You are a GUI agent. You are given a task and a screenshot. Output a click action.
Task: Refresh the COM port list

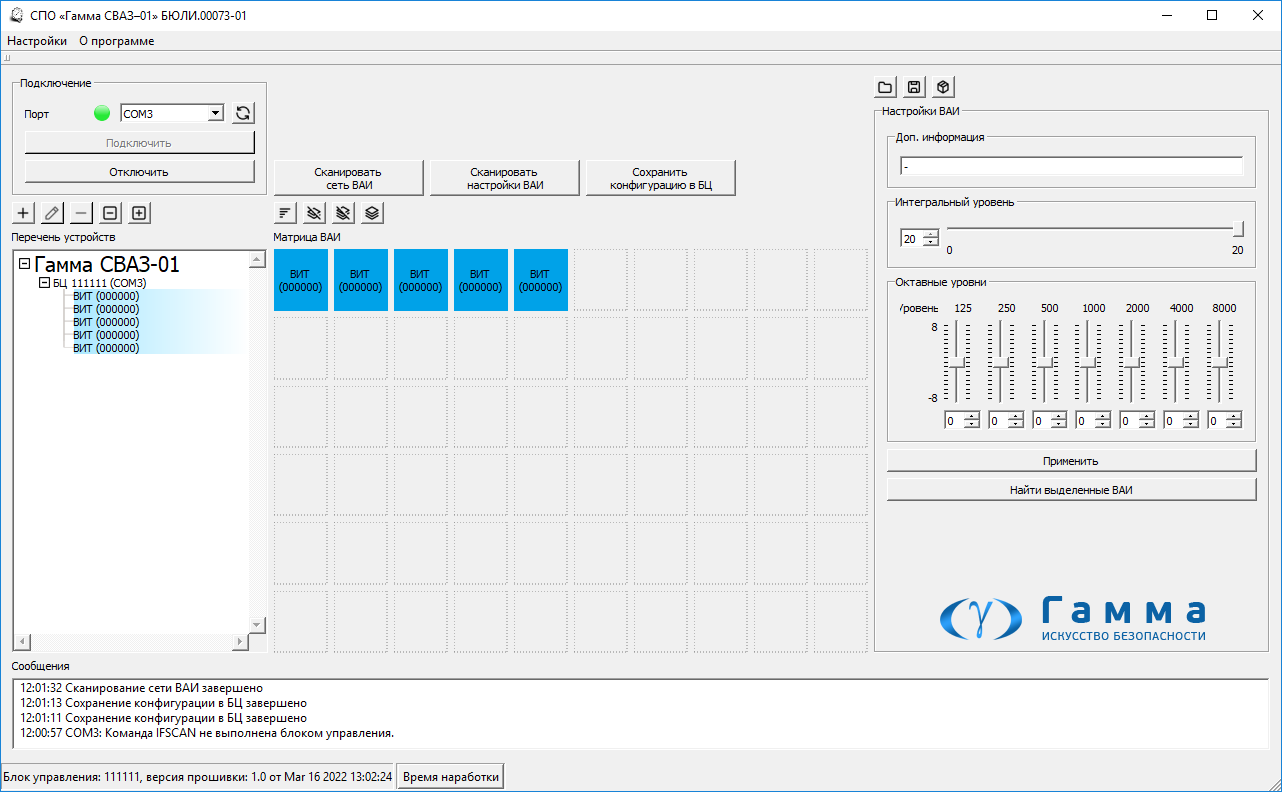(x=243, y=113)
